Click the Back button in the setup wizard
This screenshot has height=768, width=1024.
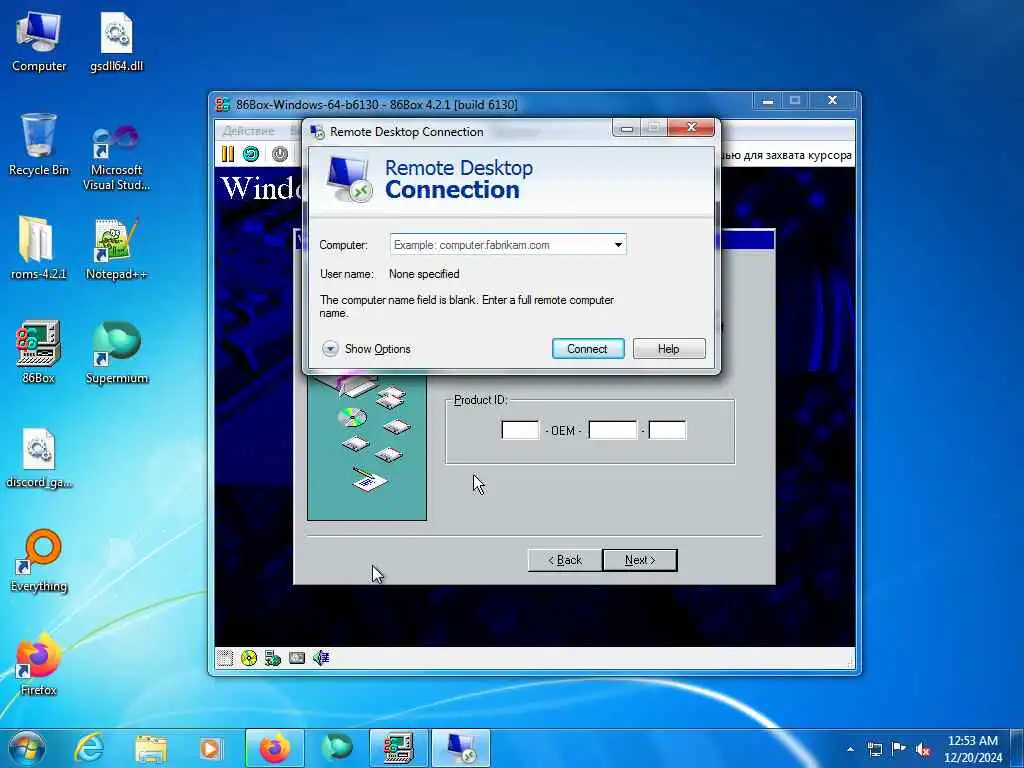pyautogui.click(x=565, y=560)
